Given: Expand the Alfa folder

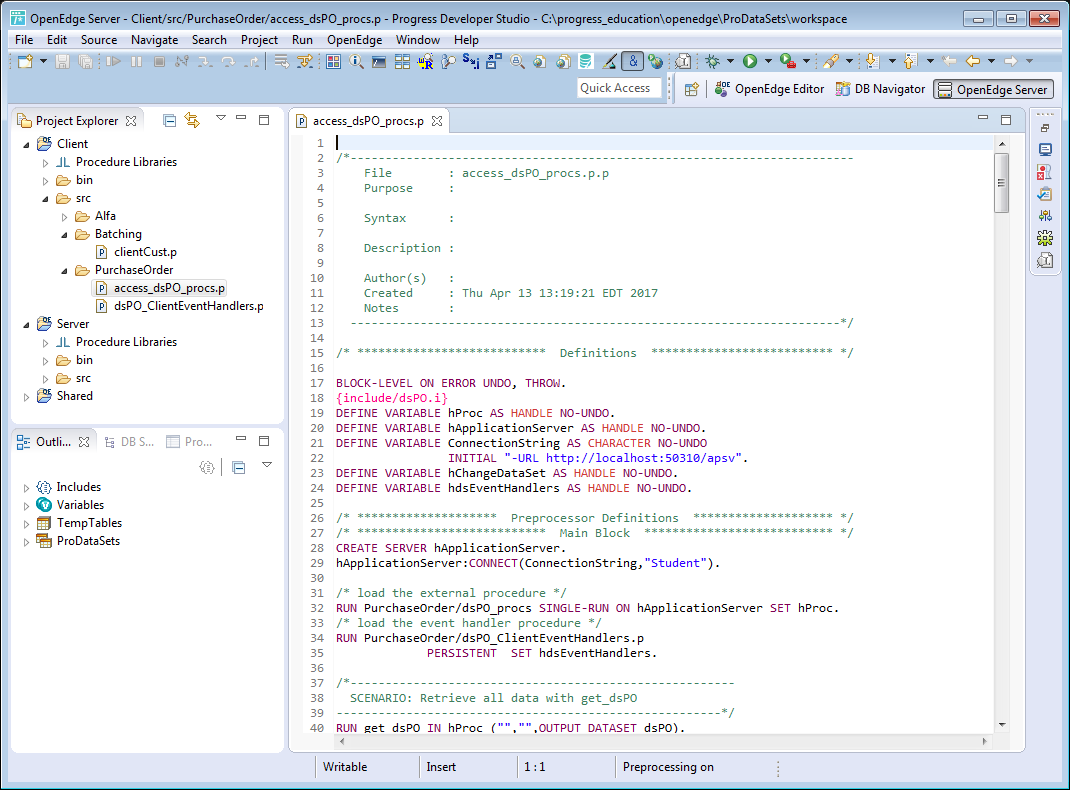Looking at the screenshot, I should [x=65, y=217].
